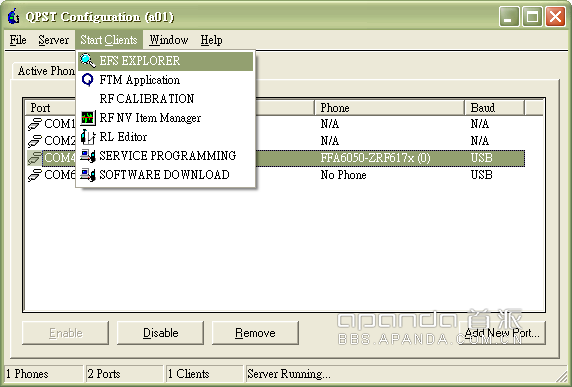Image resolution: width=572 pixels, height=387 pixels.
Task: Click the Software Download computer icon
Action: [x=88, y=175]
